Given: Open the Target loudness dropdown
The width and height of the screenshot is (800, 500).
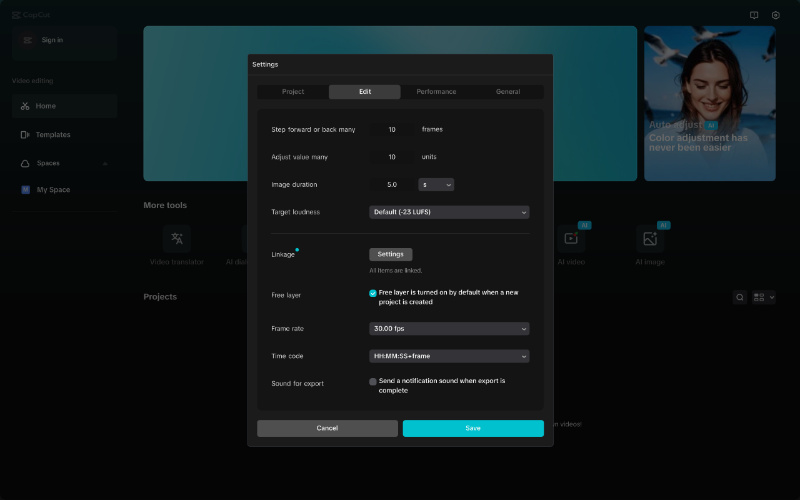Looking at the screenshot, I should click(x=449, y=212).
